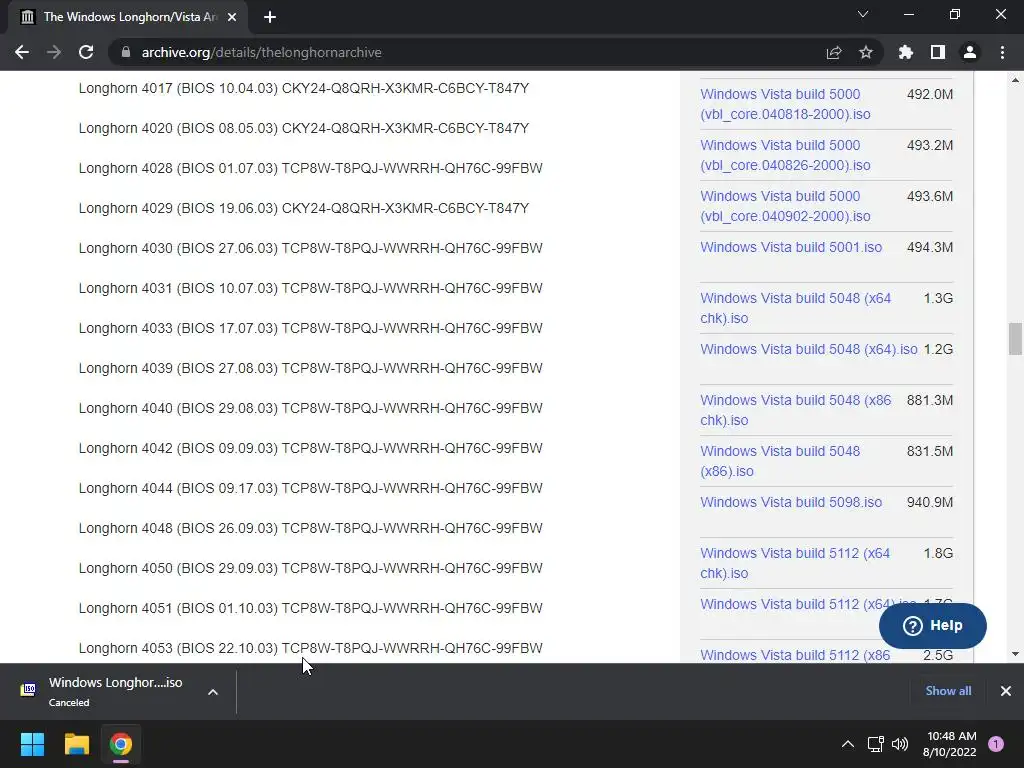Open File Explorer from taskbar
Viewport: 1024px width, 768px height.
click(76, 744)
